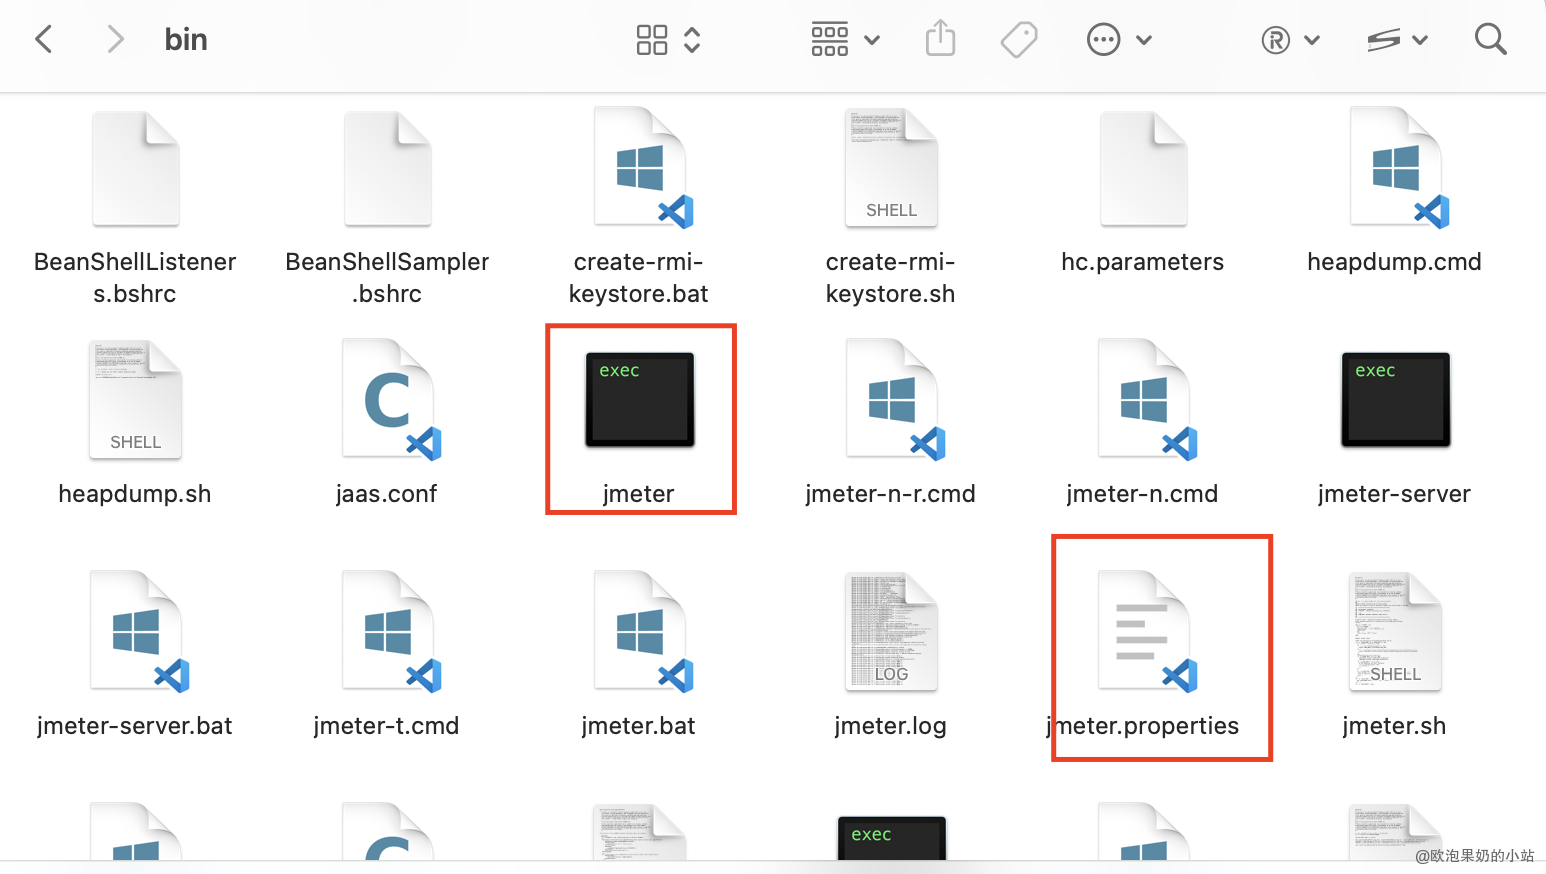Select the jmeter exec icon
Viewport: 1546px width, 874px height.
[640, 400]
